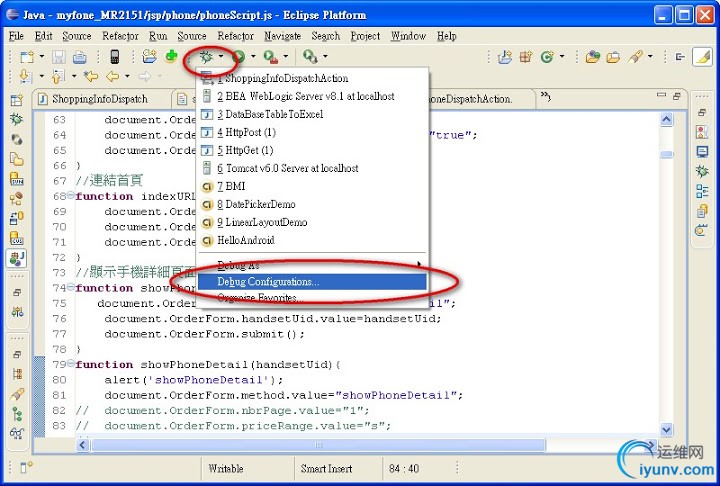
Task: Launch the HelloAndroid debug entry
Action: (312, 240)
